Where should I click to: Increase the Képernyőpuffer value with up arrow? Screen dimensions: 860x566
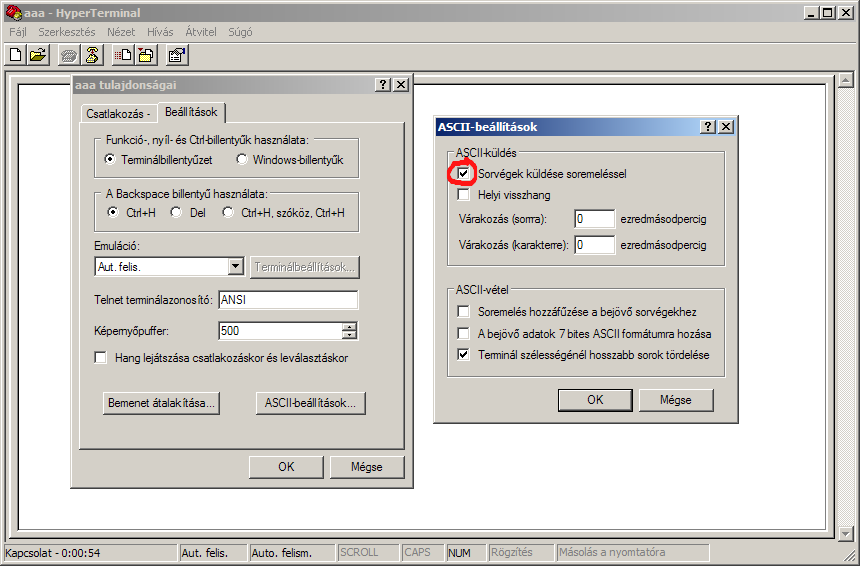pyautogui.click(x=349, y=326)
